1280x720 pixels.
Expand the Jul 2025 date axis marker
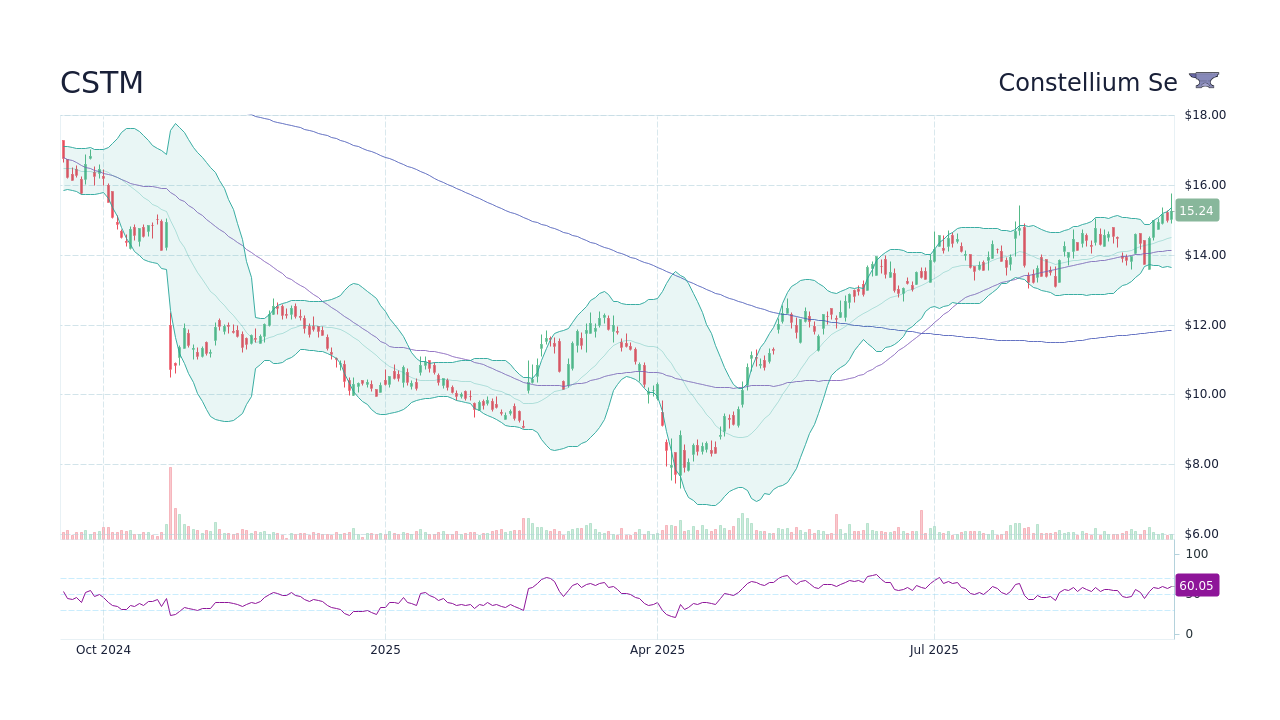coord(935,649)
